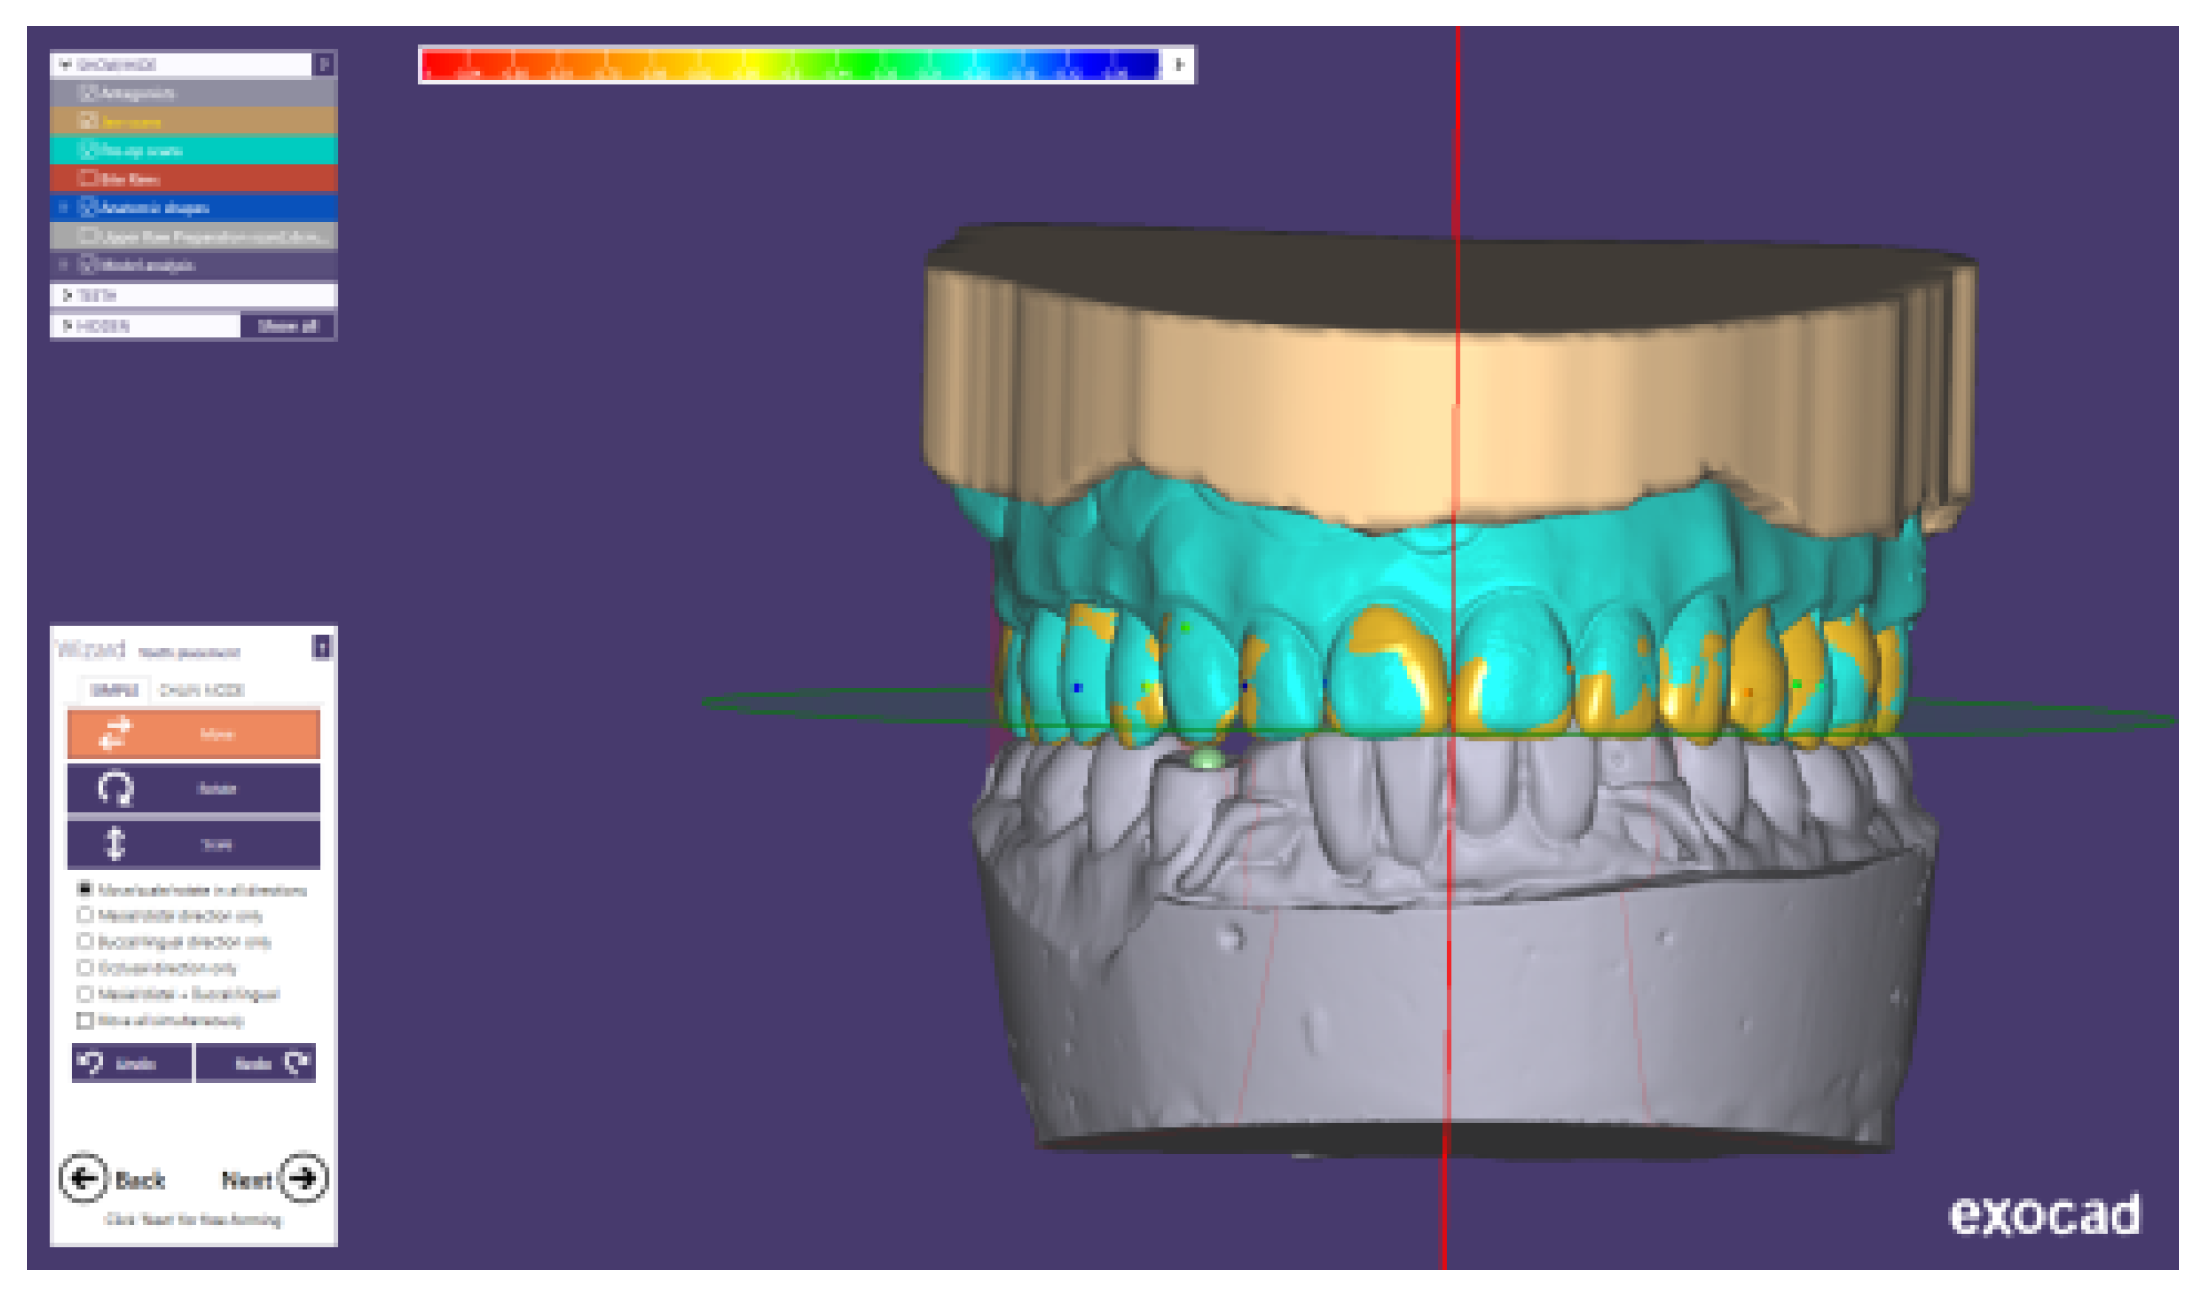This screenshot has height=1293, width=2208.
Task: Expand the TEETH section
Action: 65,295
